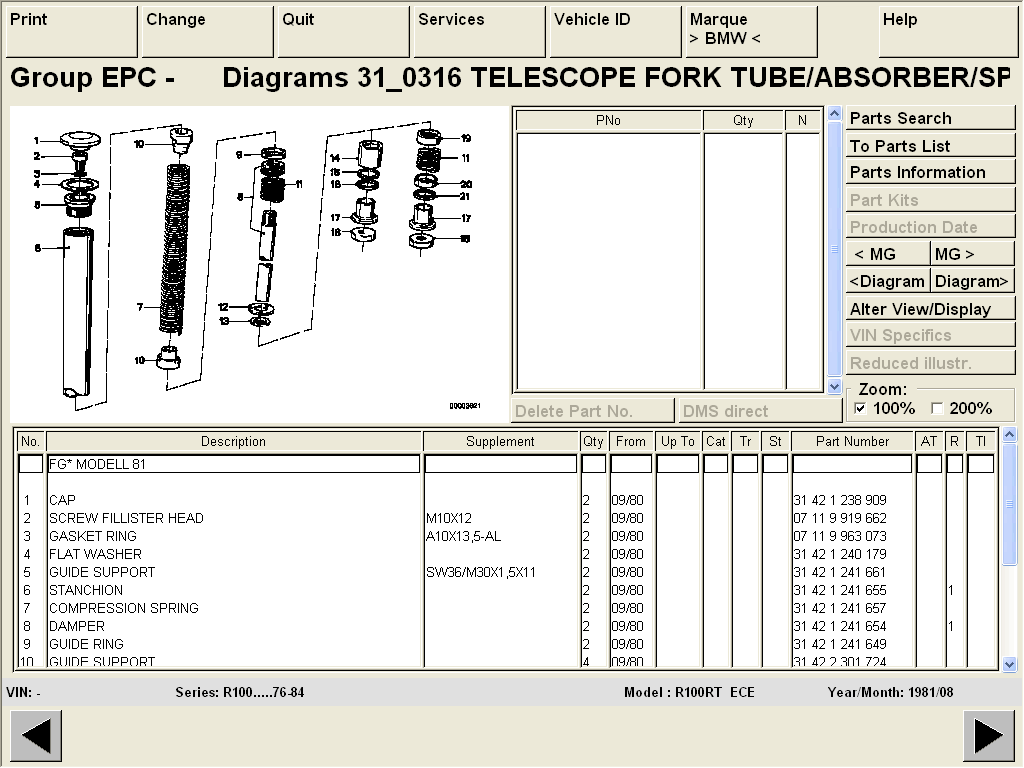Click the Model R100RT ECE status text
Viewport: 1024px width, 768px height.
689,692
